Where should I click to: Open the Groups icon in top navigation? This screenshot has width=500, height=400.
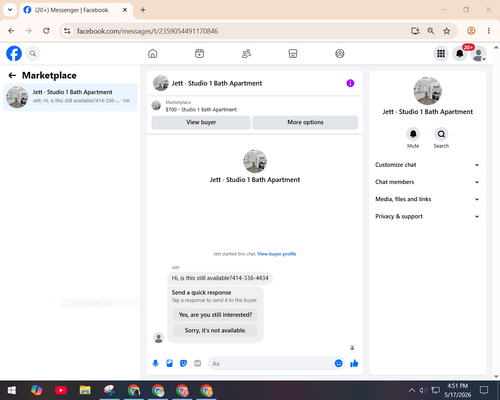click(x=340, y=53)
